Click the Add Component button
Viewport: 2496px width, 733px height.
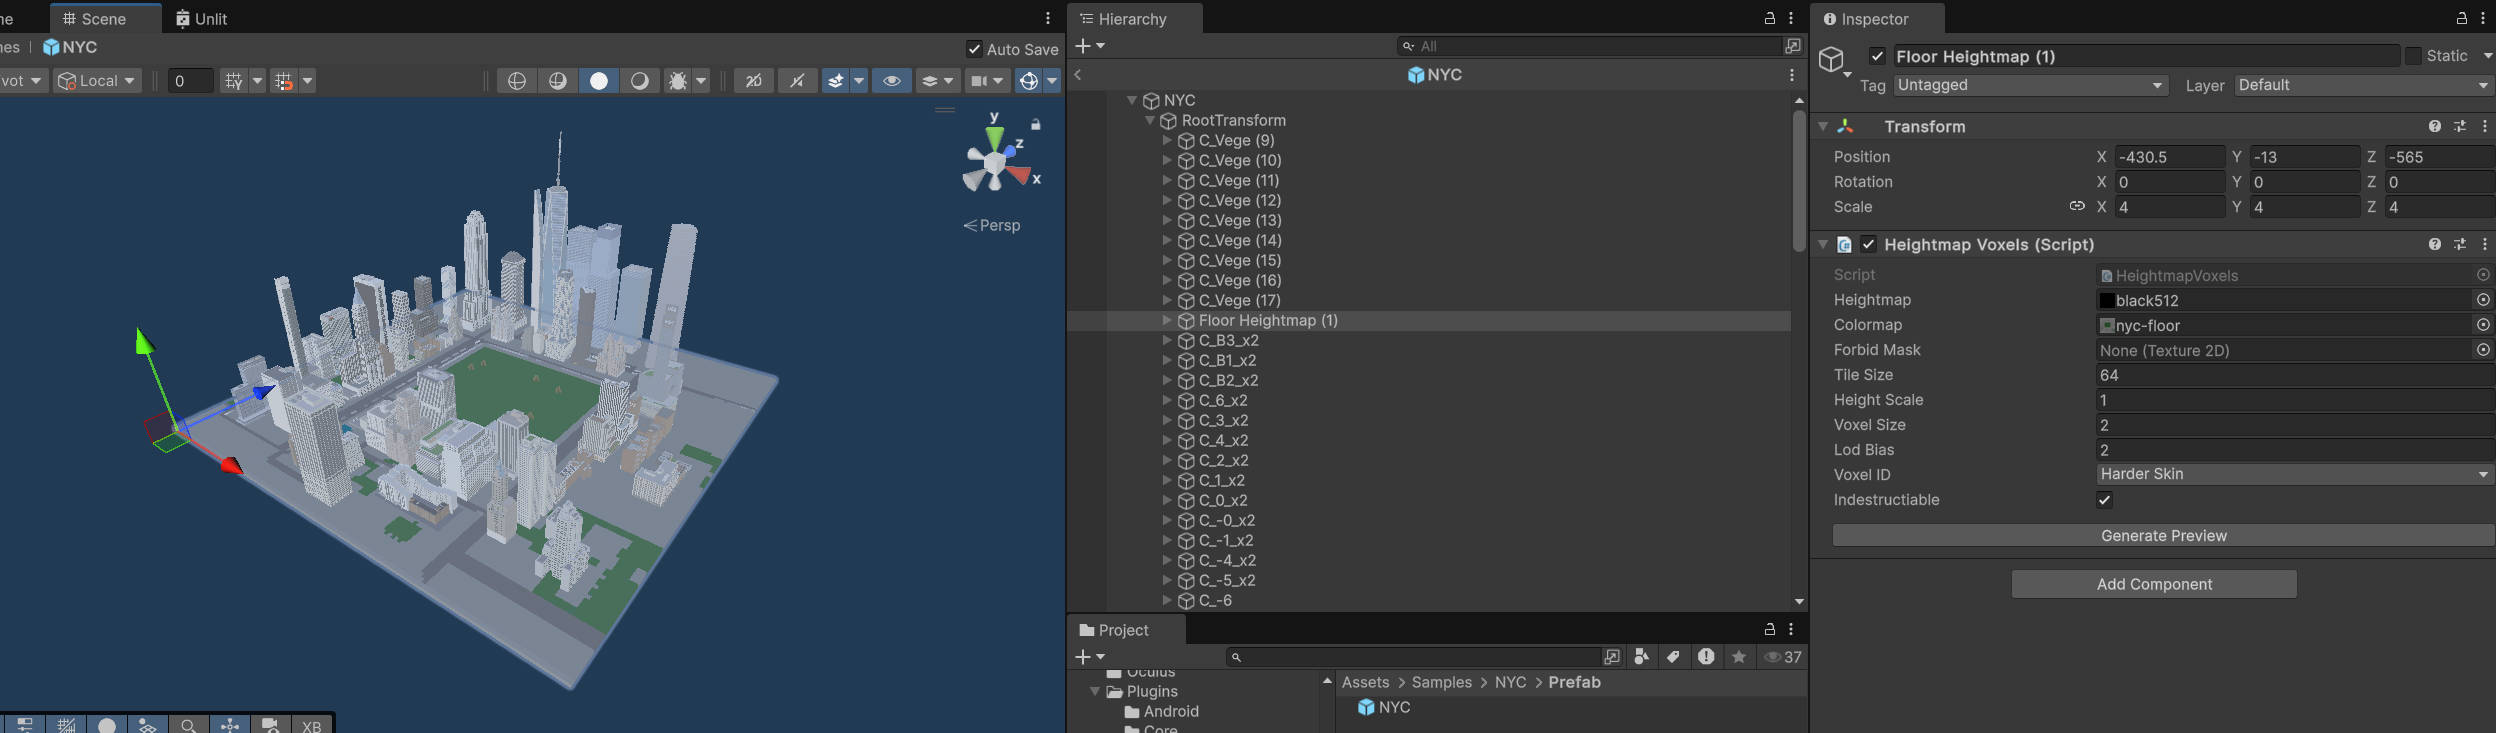point(2153,584)
